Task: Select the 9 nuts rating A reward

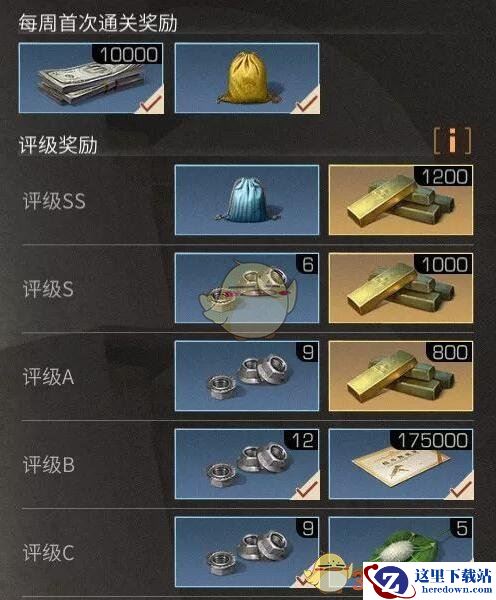Action: [x=247, y=376]
